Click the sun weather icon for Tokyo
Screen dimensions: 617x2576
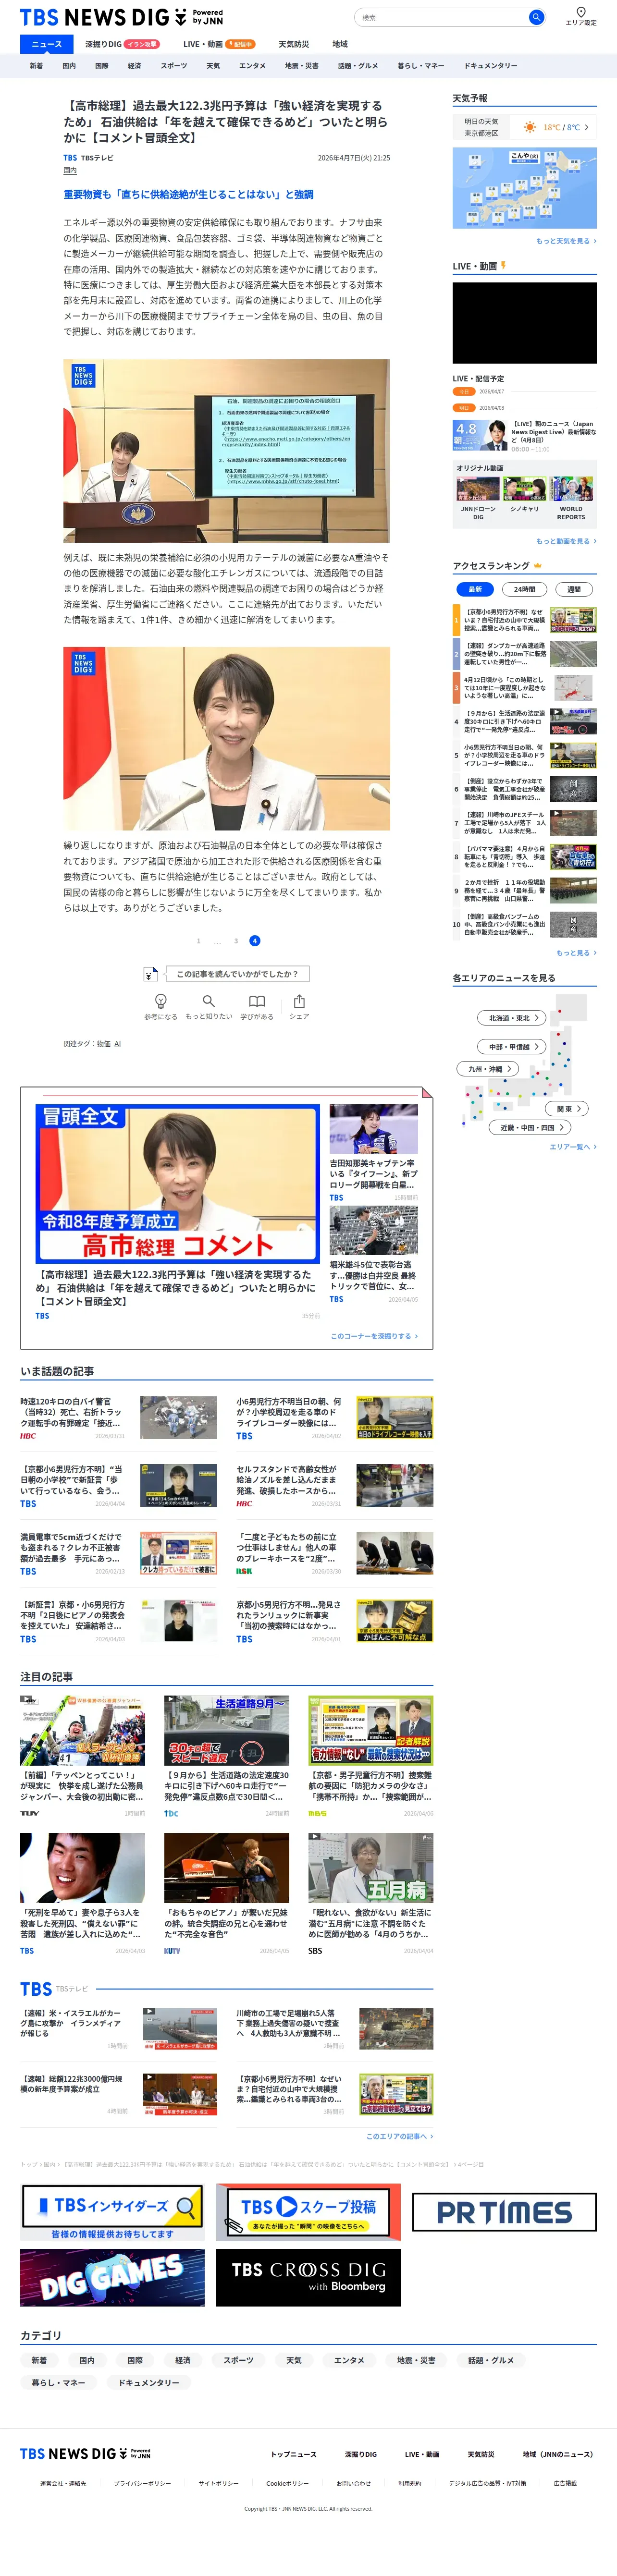[x=530, y=128]
